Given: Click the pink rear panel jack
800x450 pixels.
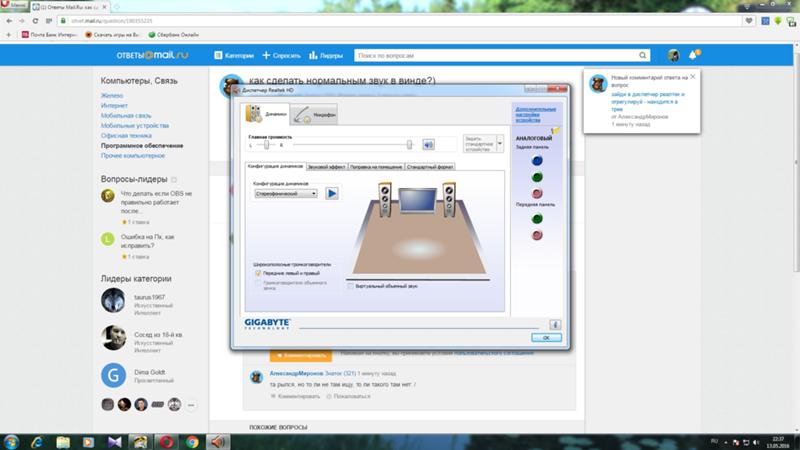Looking at the screenshot, I should (x=537, y=193).
